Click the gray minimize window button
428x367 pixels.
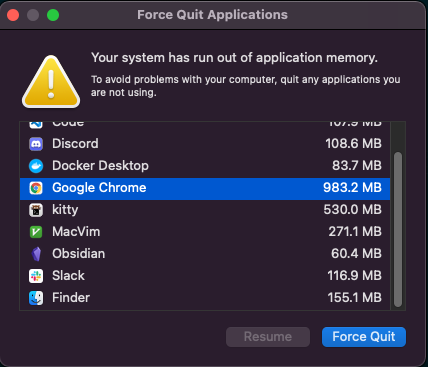[x=33, y=15]
